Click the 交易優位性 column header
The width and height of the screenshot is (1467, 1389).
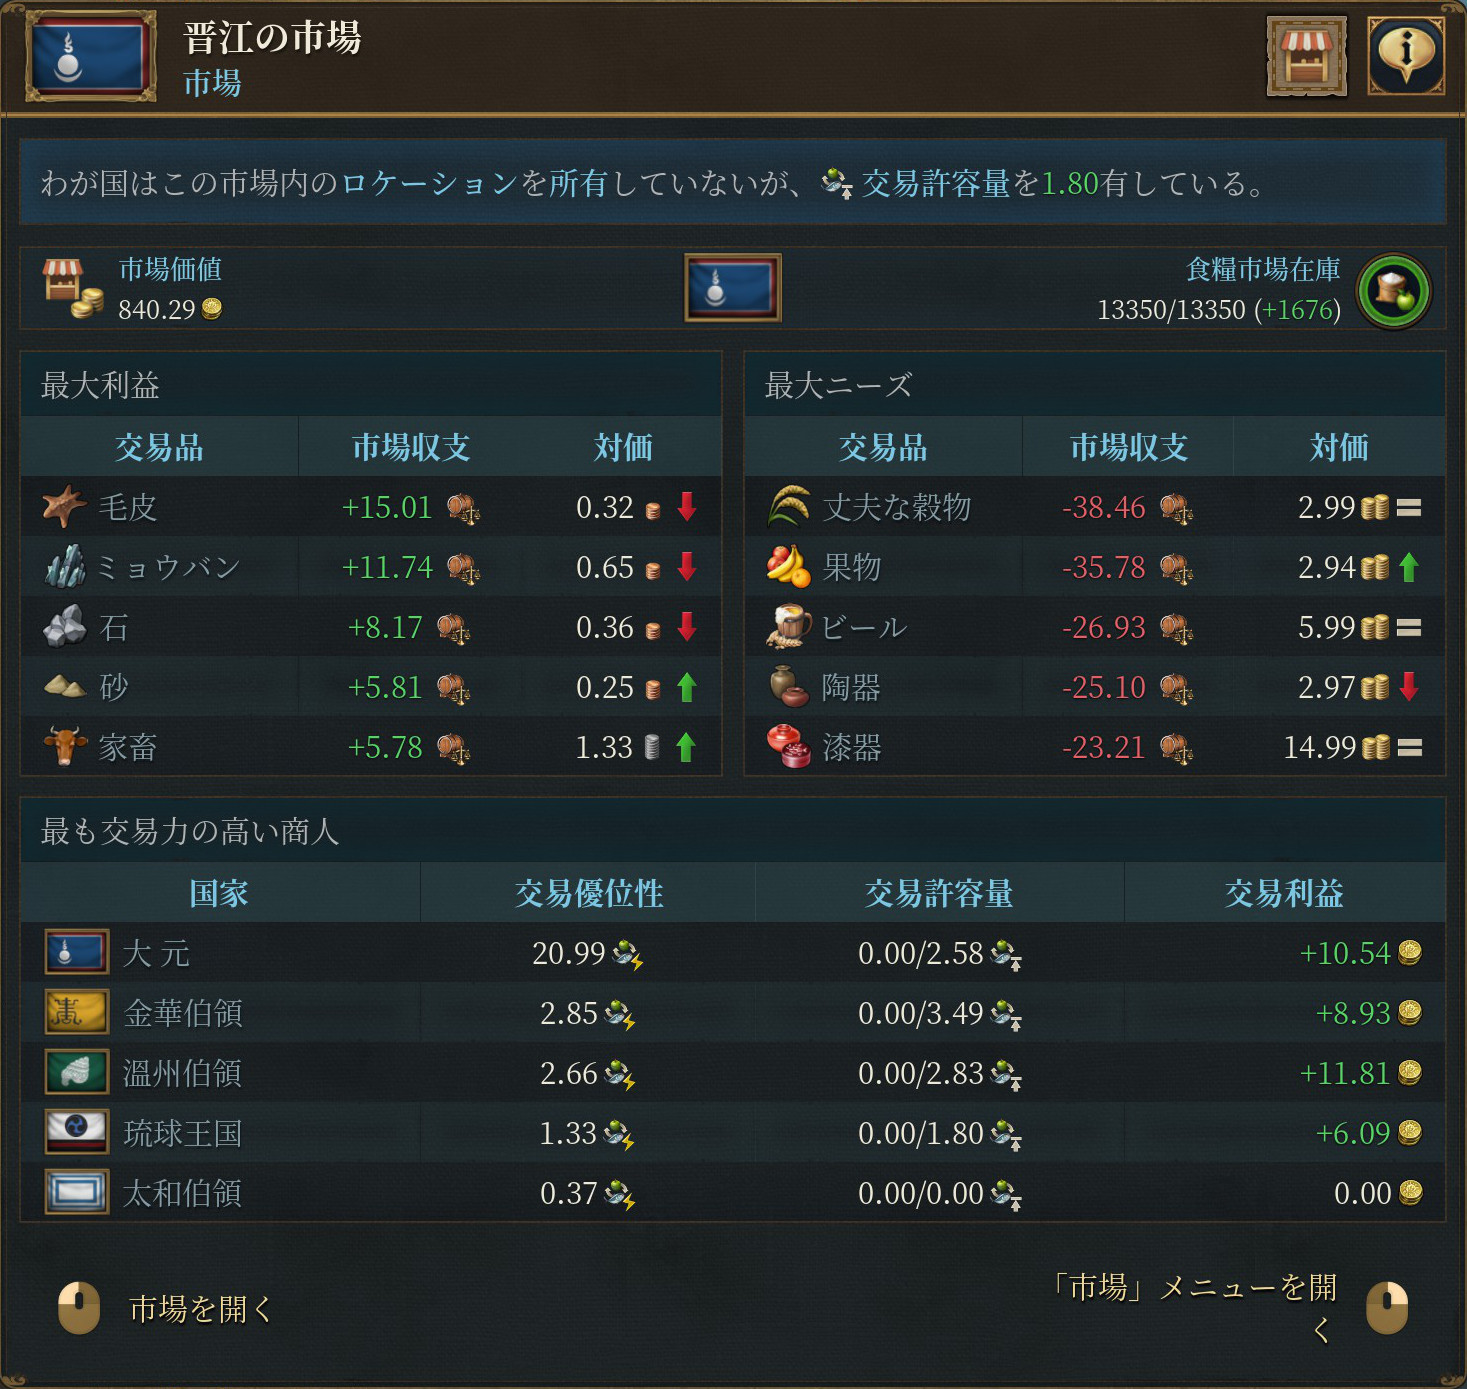pos(588,893)
